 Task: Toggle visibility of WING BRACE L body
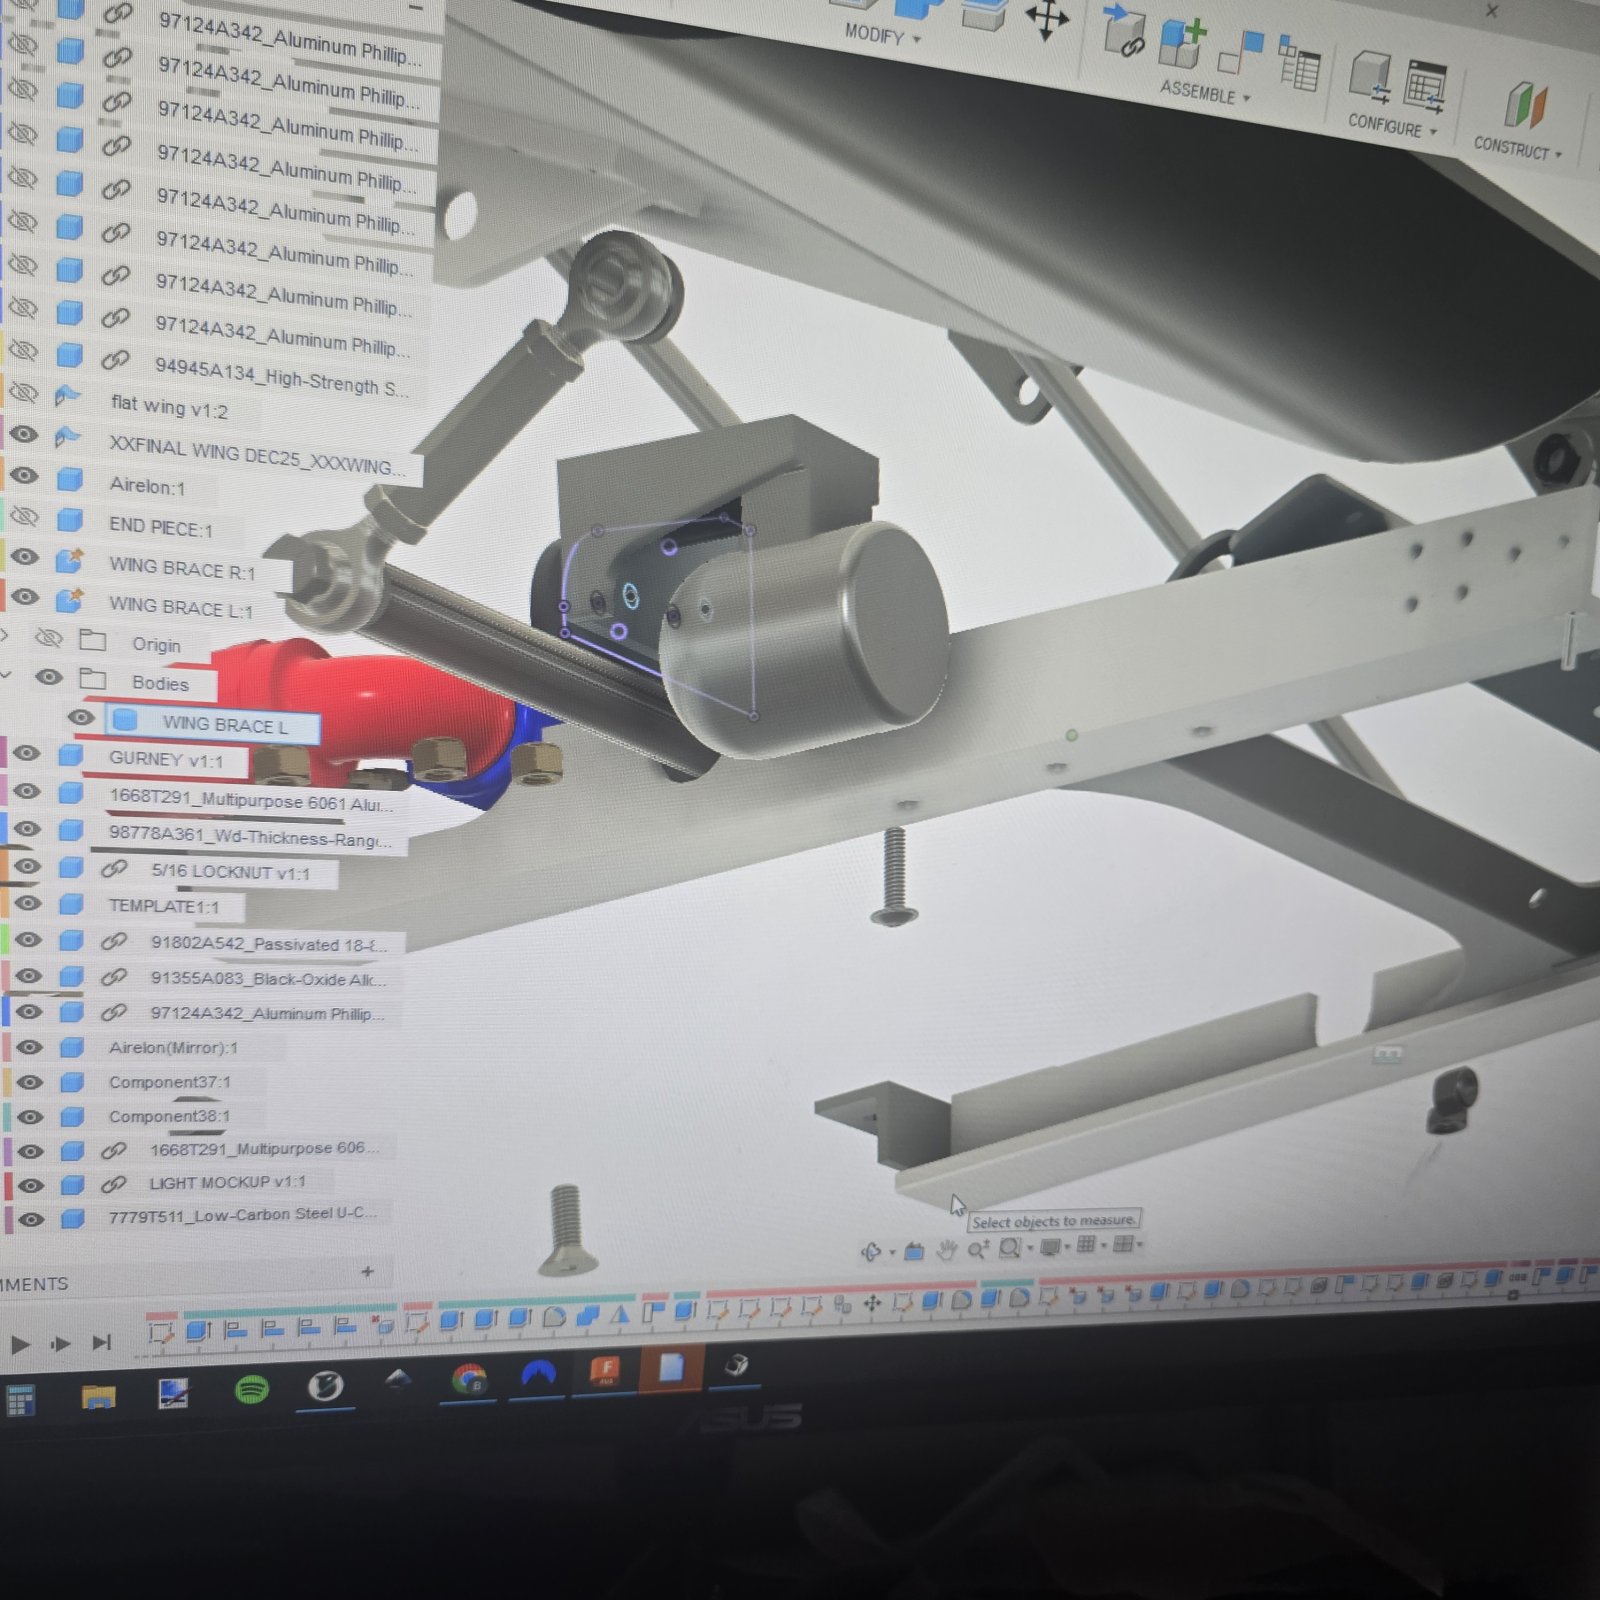click(81, 717)
